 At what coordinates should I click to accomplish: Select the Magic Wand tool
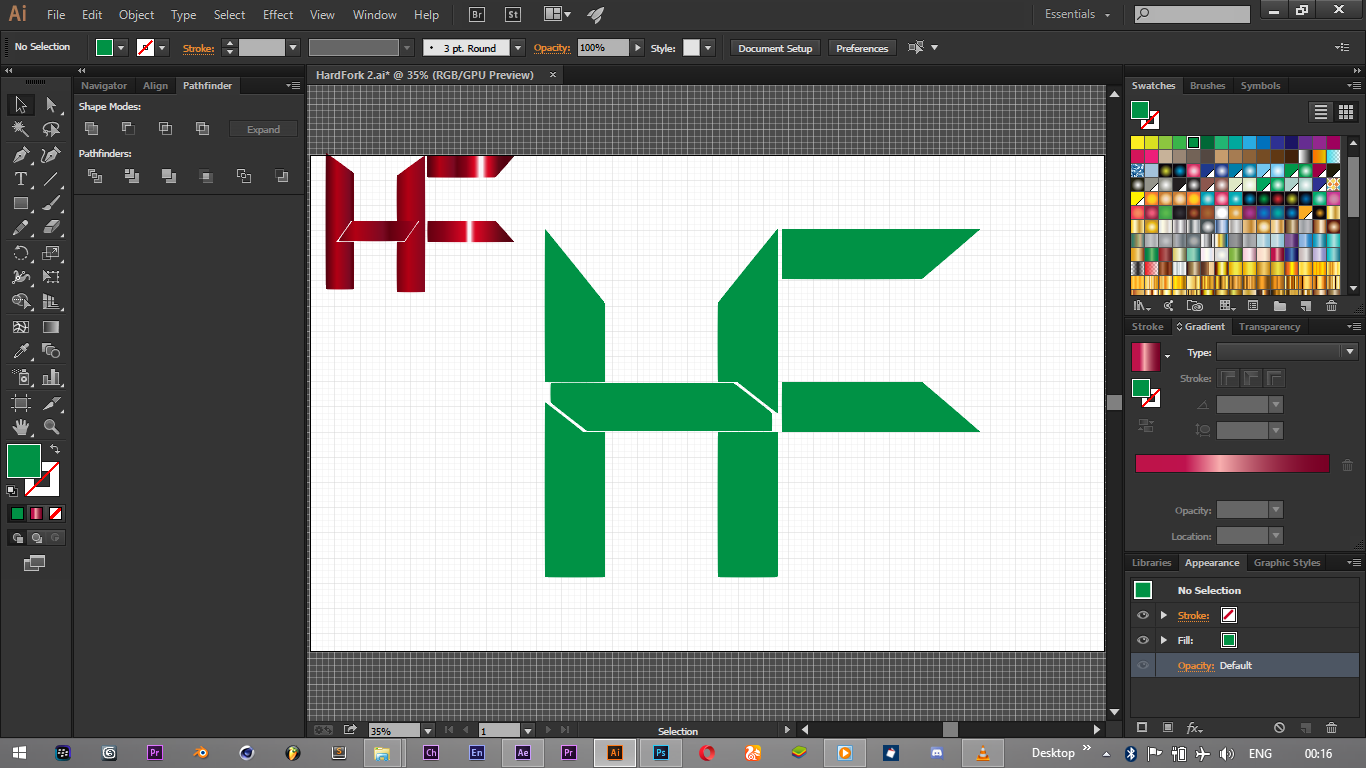(x=20, y=129)
